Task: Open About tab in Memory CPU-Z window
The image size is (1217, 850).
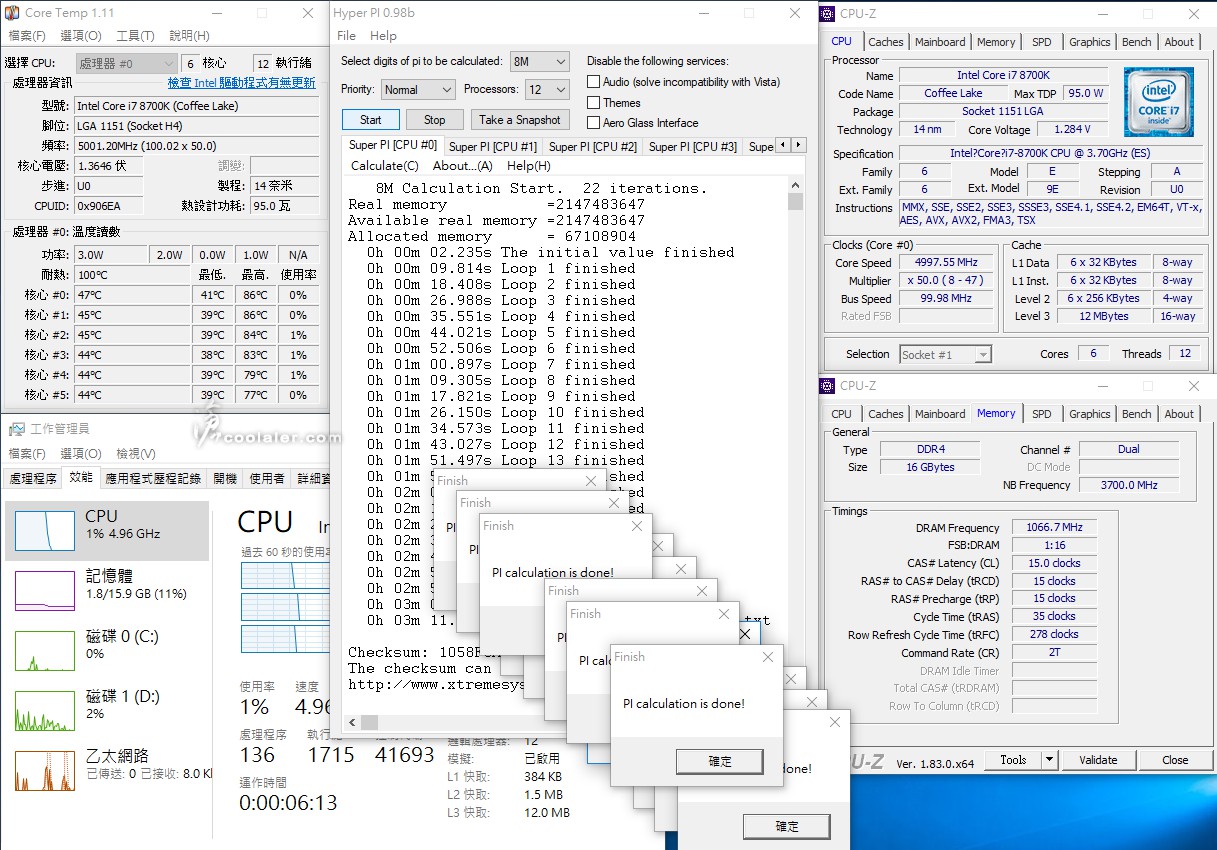Action: [1179, 414]
